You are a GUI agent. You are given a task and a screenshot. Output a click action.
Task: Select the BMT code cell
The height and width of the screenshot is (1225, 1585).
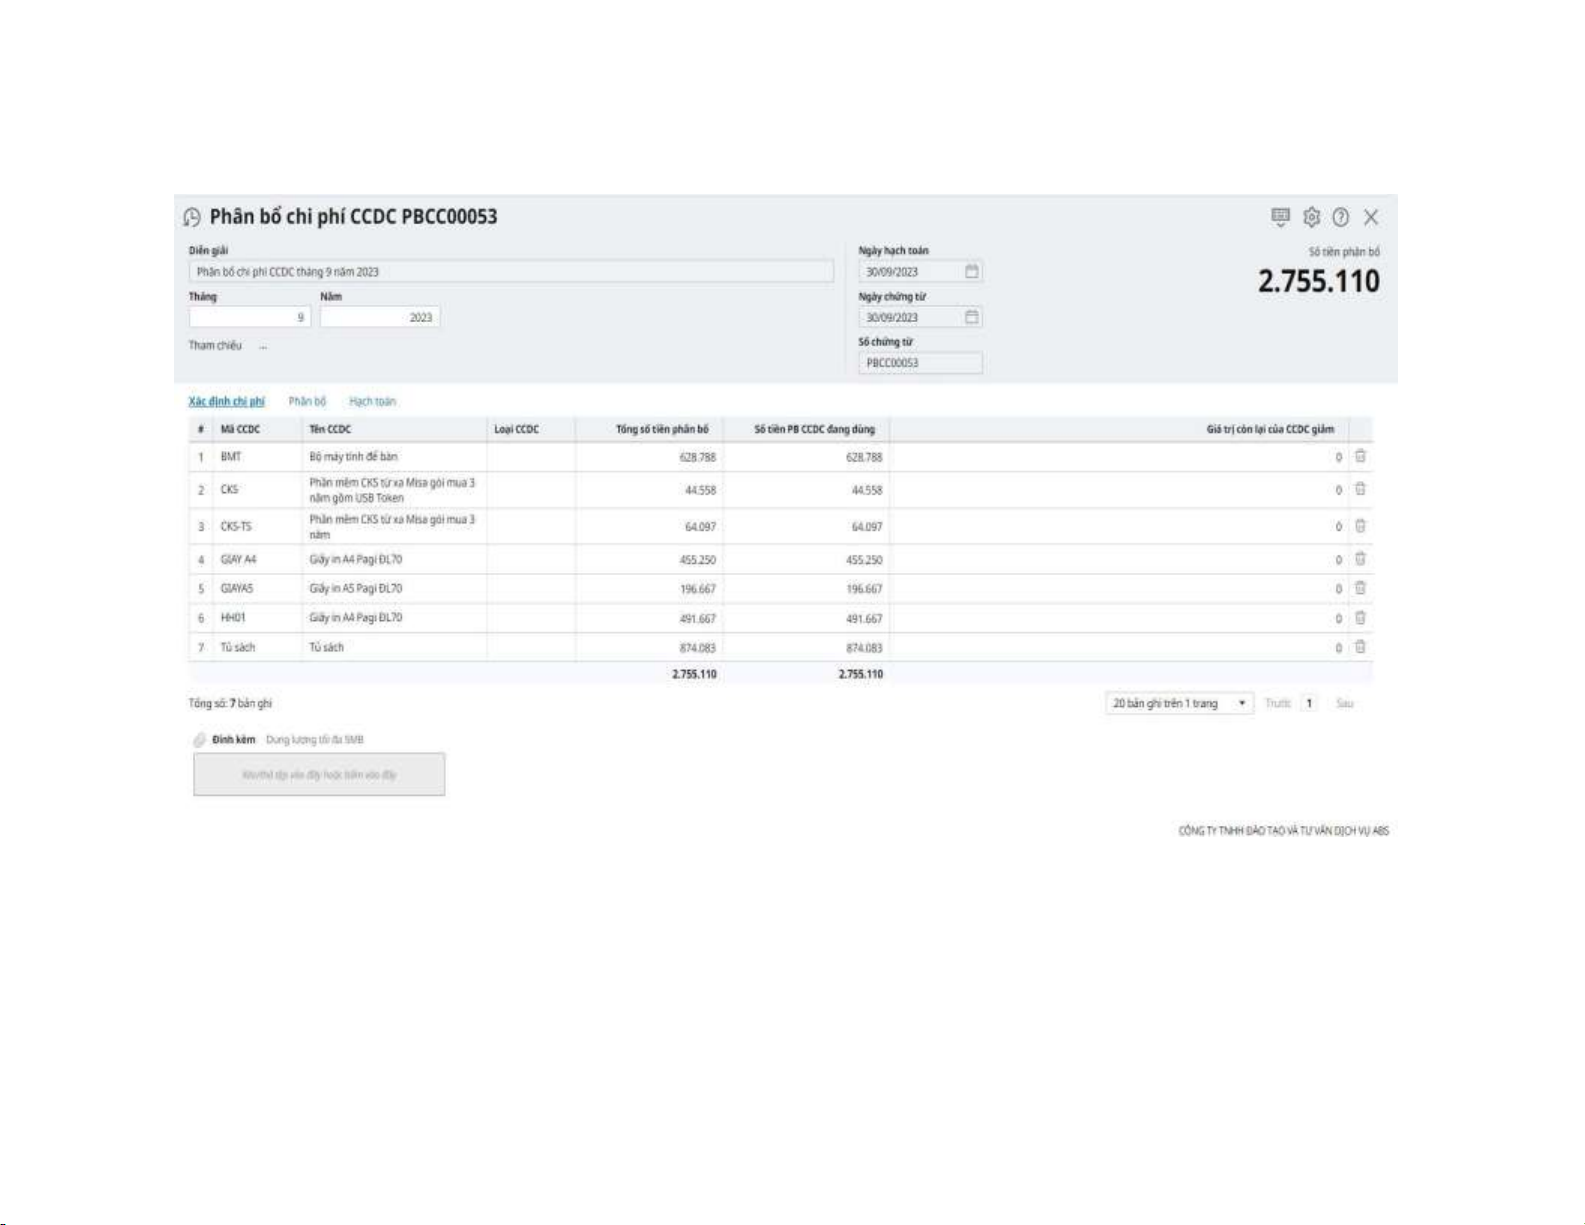[257, 457]
